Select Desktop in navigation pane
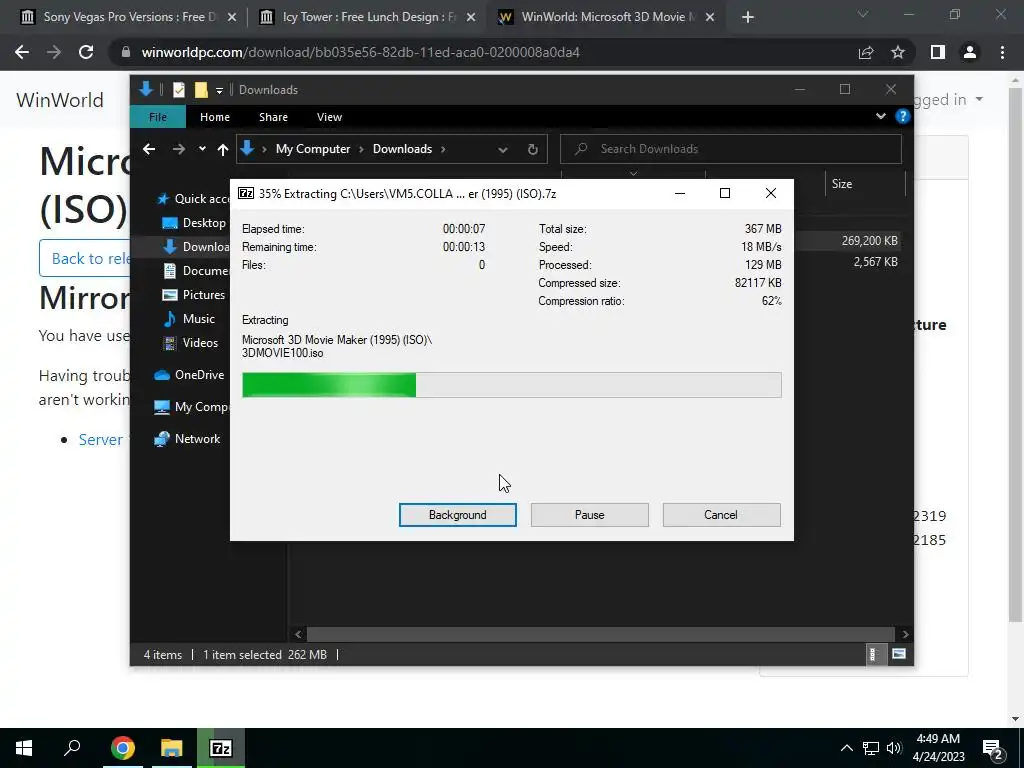Viewport: 1024px width, 768px height. coord(194,223)
